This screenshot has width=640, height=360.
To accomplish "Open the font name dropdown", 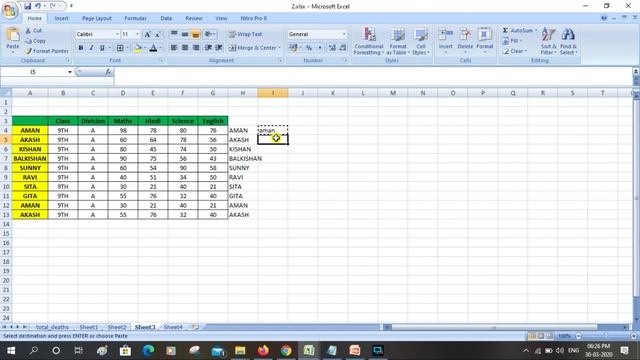I will (117, 34).
